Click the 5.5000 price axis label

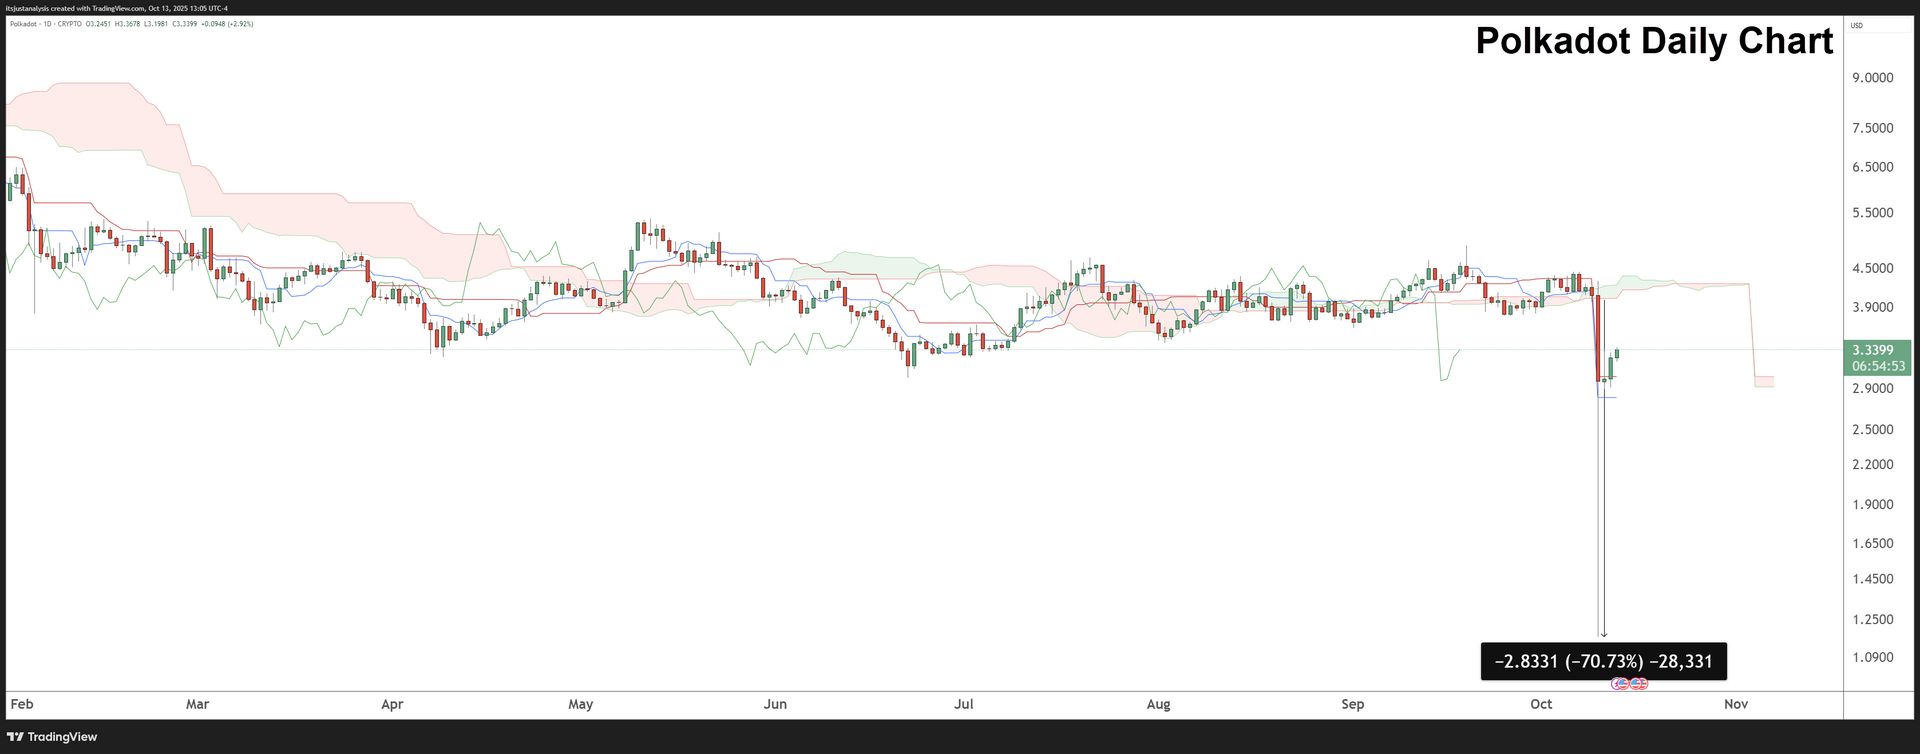(1872, 213)
